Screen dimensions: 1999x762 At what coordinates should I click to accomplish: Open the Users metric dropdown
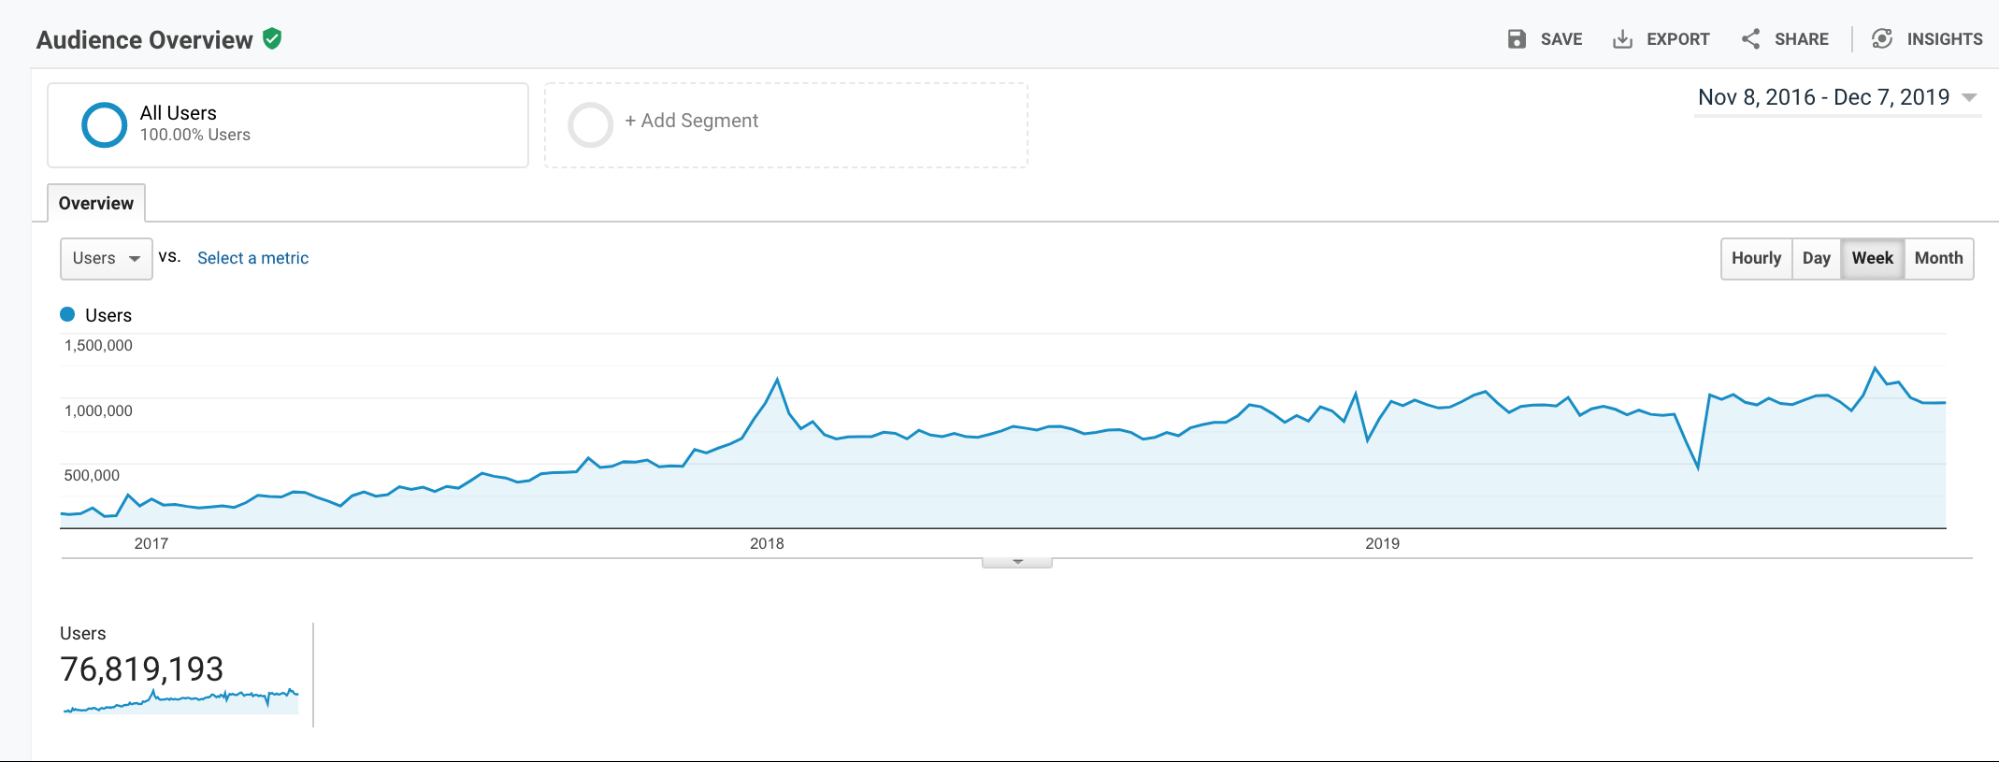[106, 258]
